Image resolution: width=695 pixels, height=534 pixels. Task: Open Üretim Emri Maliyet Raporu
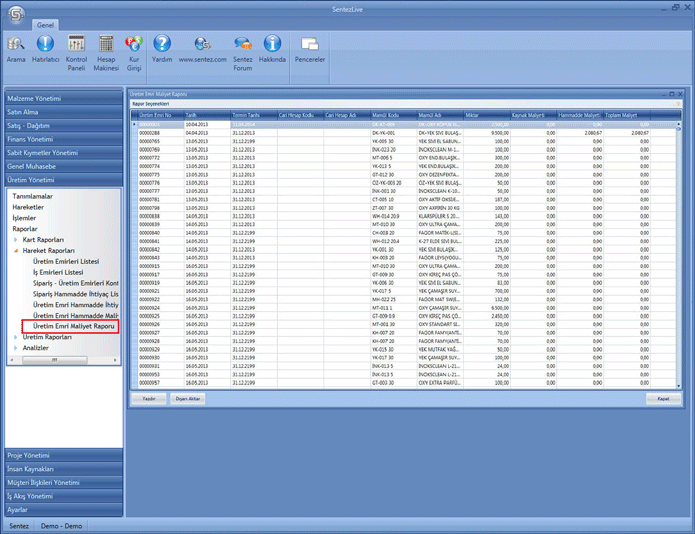(x=74, y=326)
